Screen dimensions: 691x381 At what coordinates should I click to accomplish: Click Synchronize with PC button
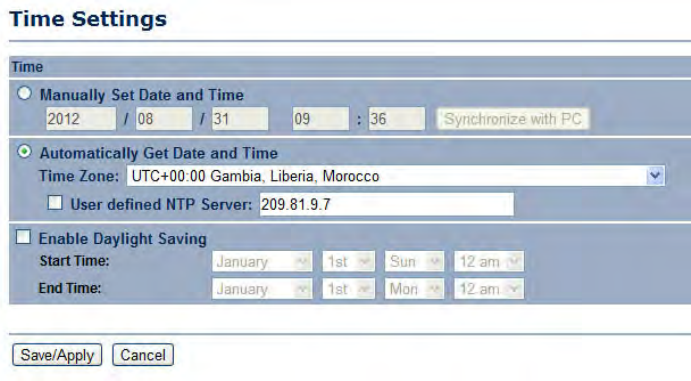(x=513, y=119)
